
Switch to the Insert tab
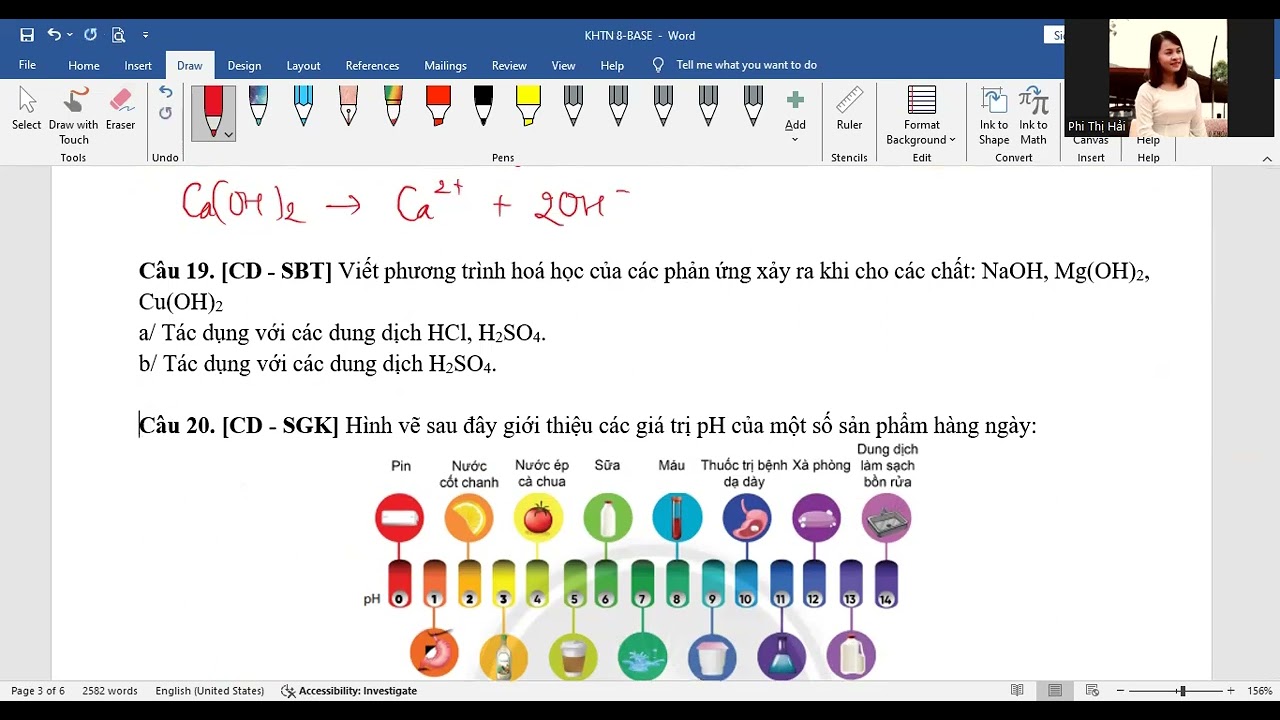pos(138,65)
